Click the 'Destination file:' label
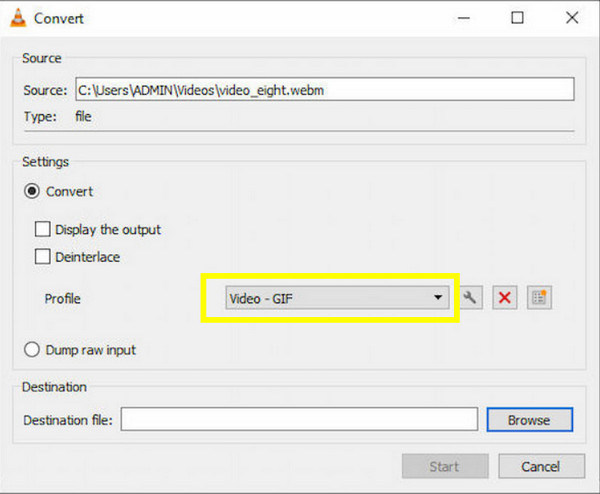600x494 pixels. coord(68,420)
